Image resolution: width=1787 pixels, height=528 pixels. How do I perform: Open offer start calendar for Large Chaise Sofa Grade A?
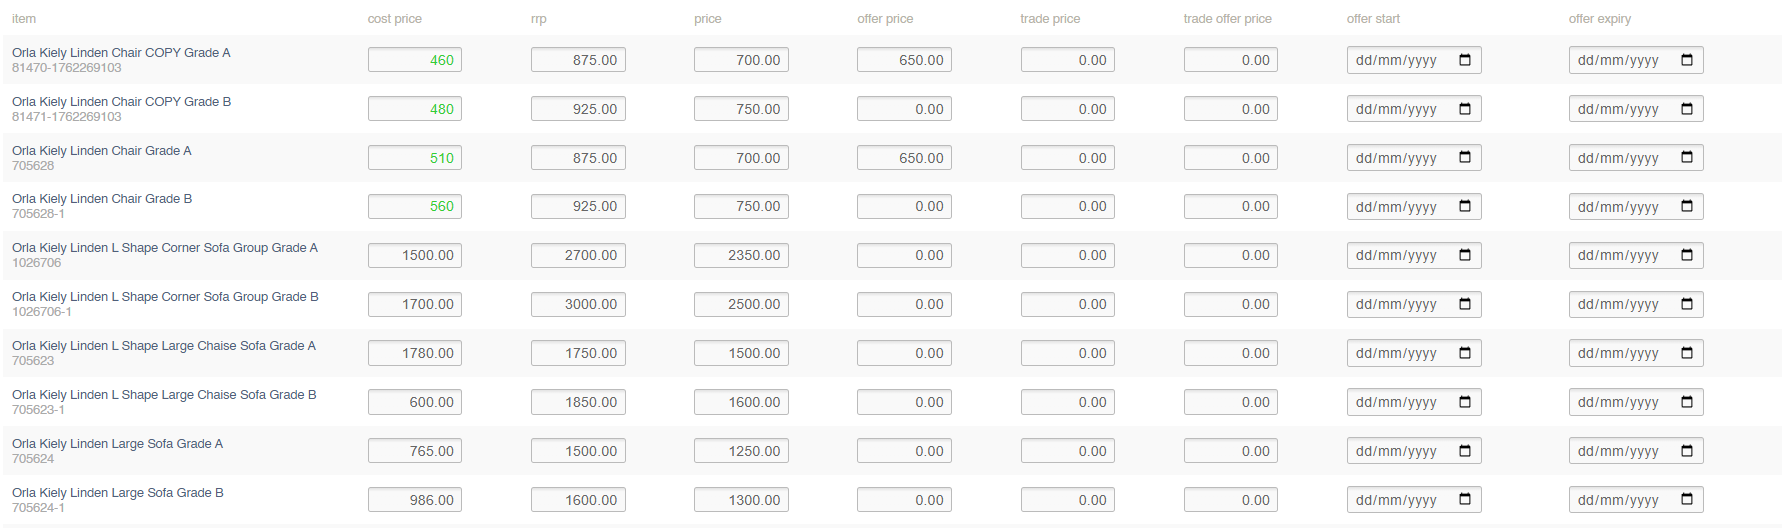(x=1465, y=353)
